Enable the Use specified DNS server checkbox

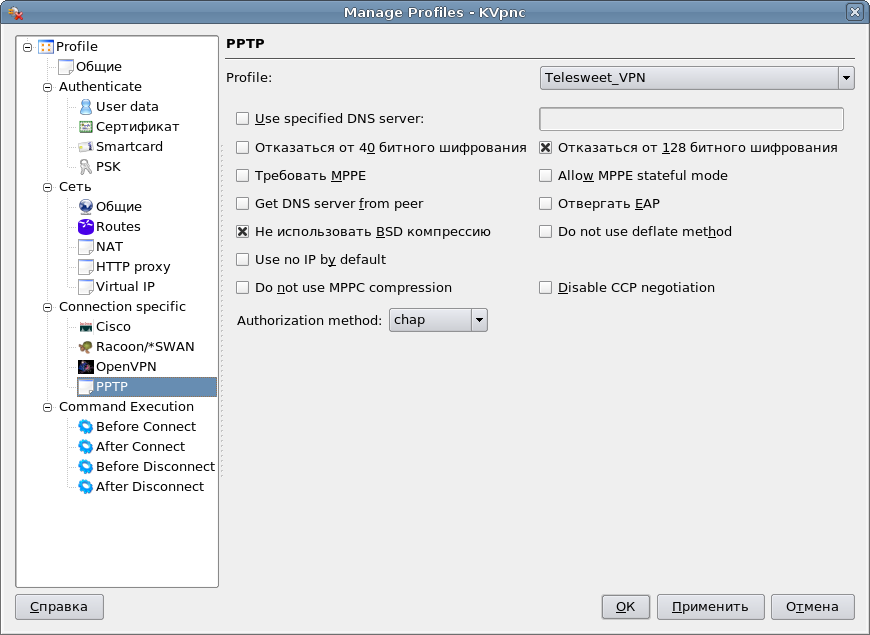click(x=242, y=119)
